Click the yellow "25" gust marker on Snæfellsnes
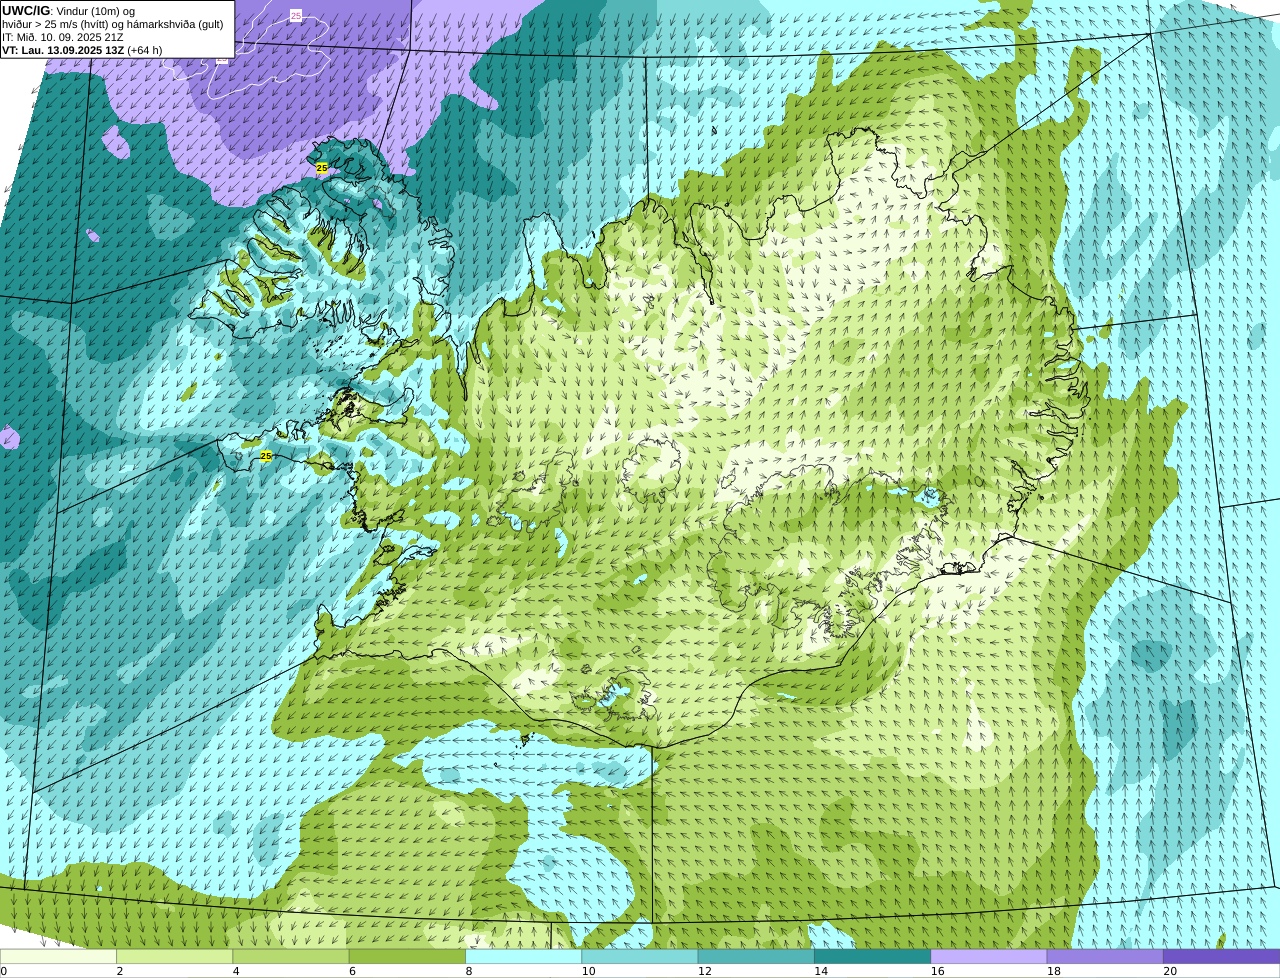This screenshot has height=978, width=1280. [266, 456]
